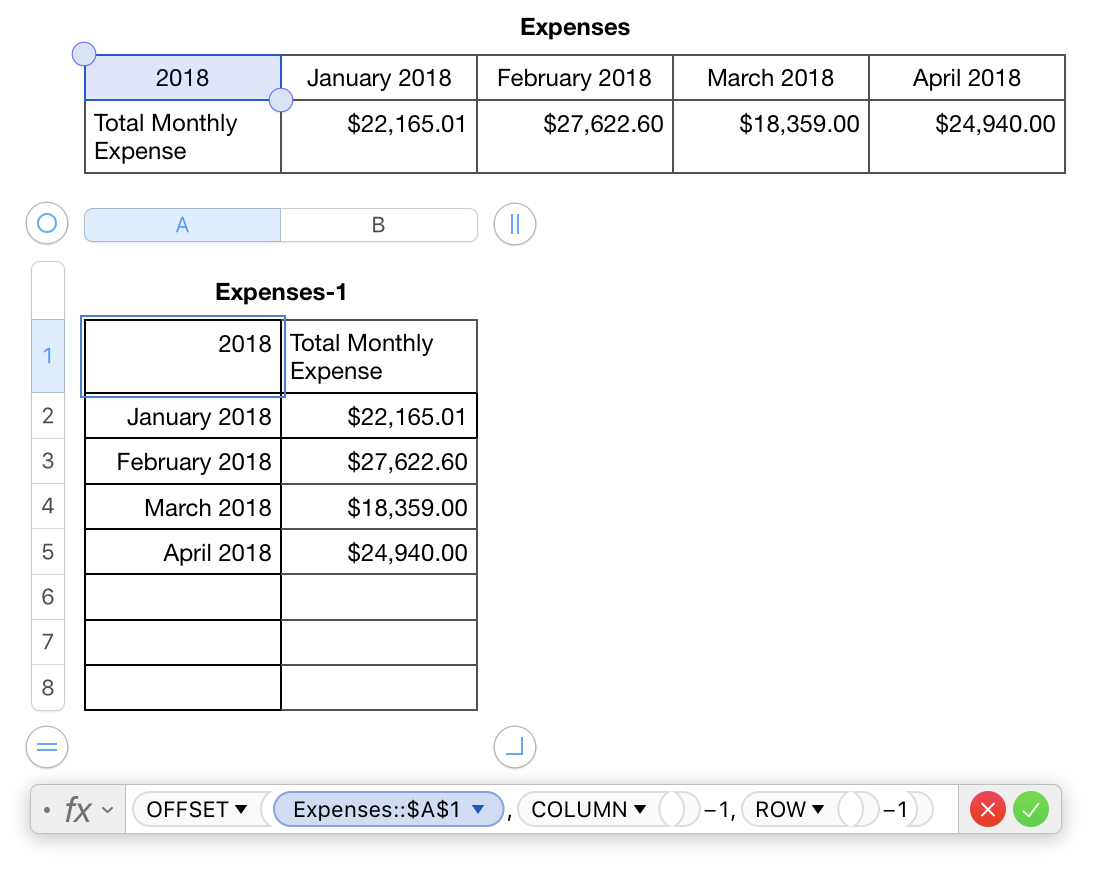The width and height of the screenshot is (1118, 874).
Task: Select the column A header tab
Action: [182, 225]
